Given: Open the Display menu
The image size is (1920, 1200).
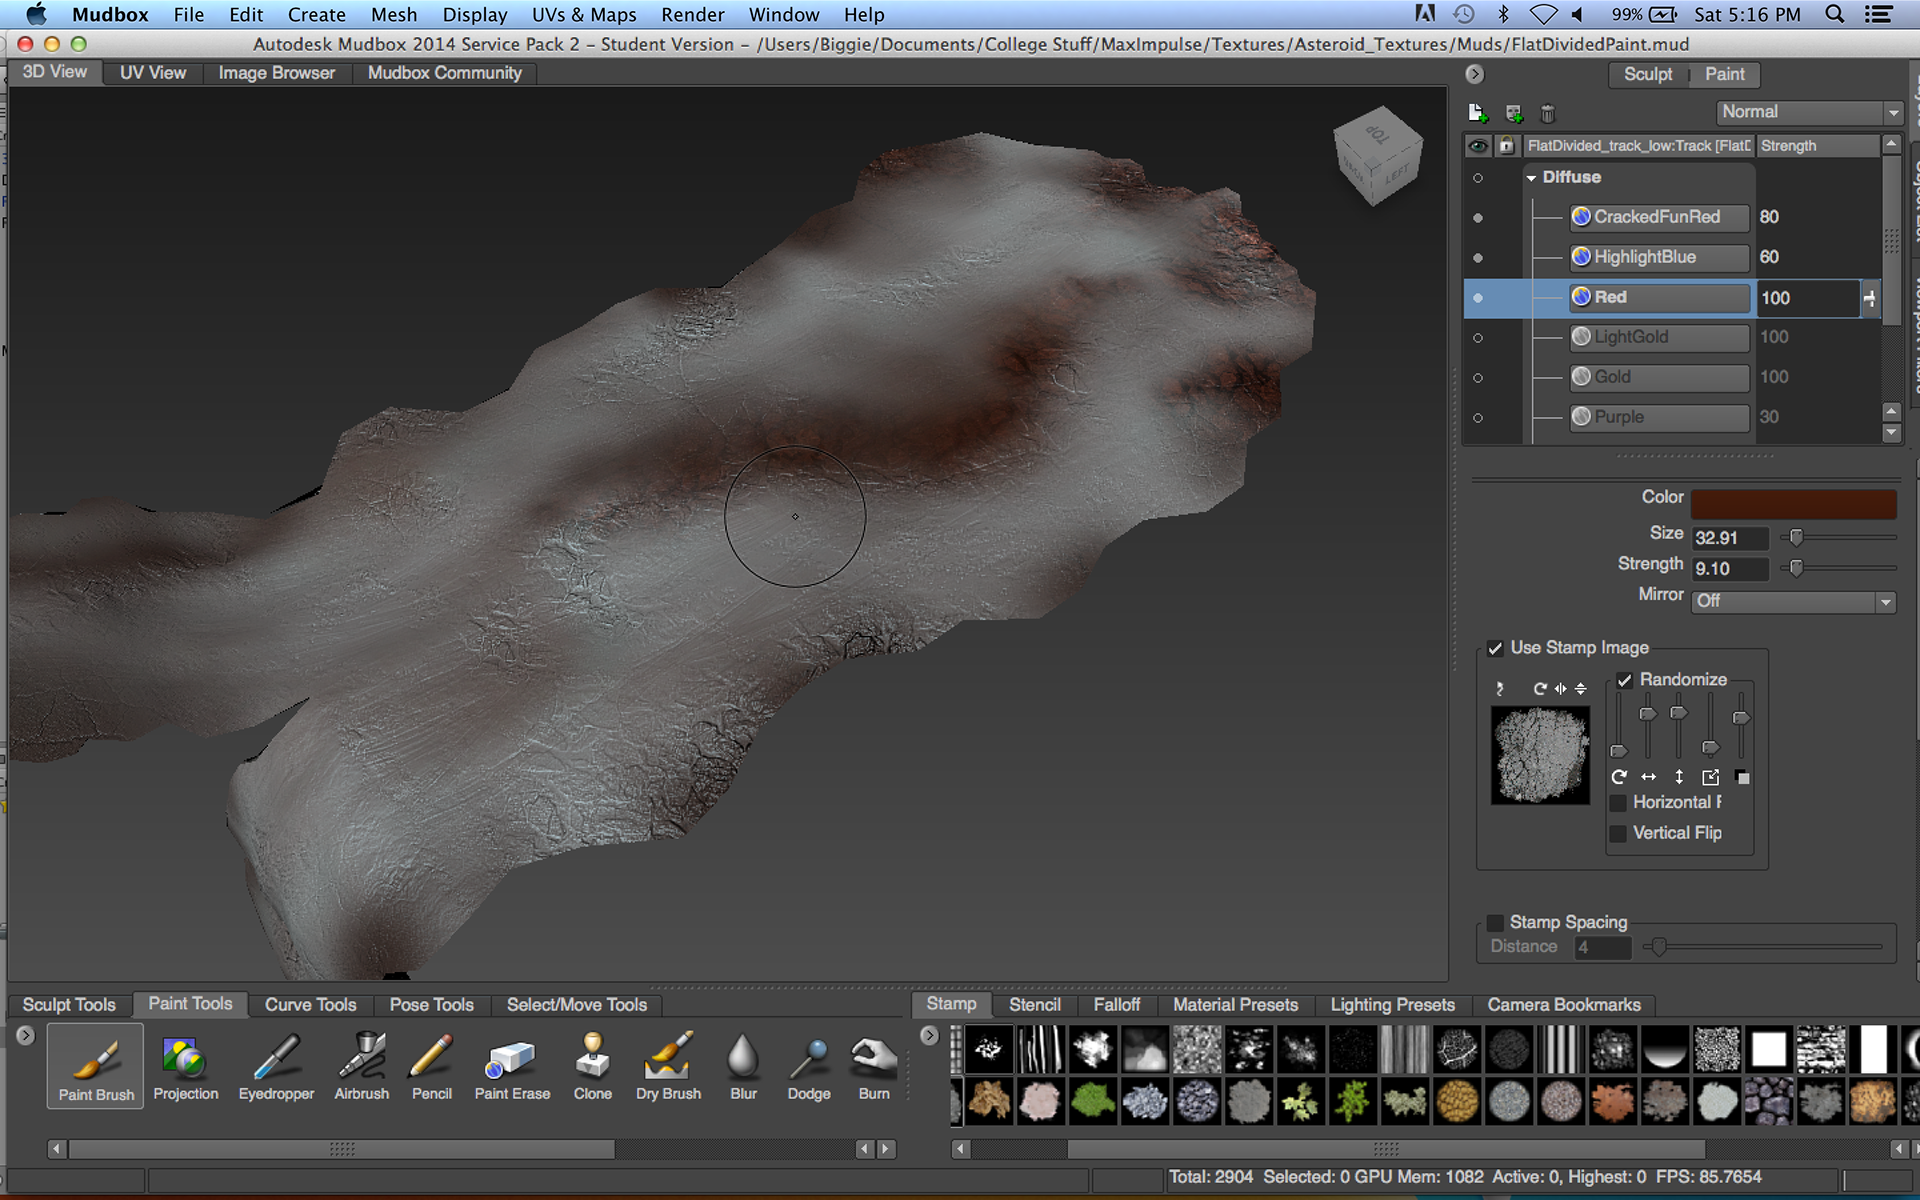Looking at the screenshot, I should 475,14.
